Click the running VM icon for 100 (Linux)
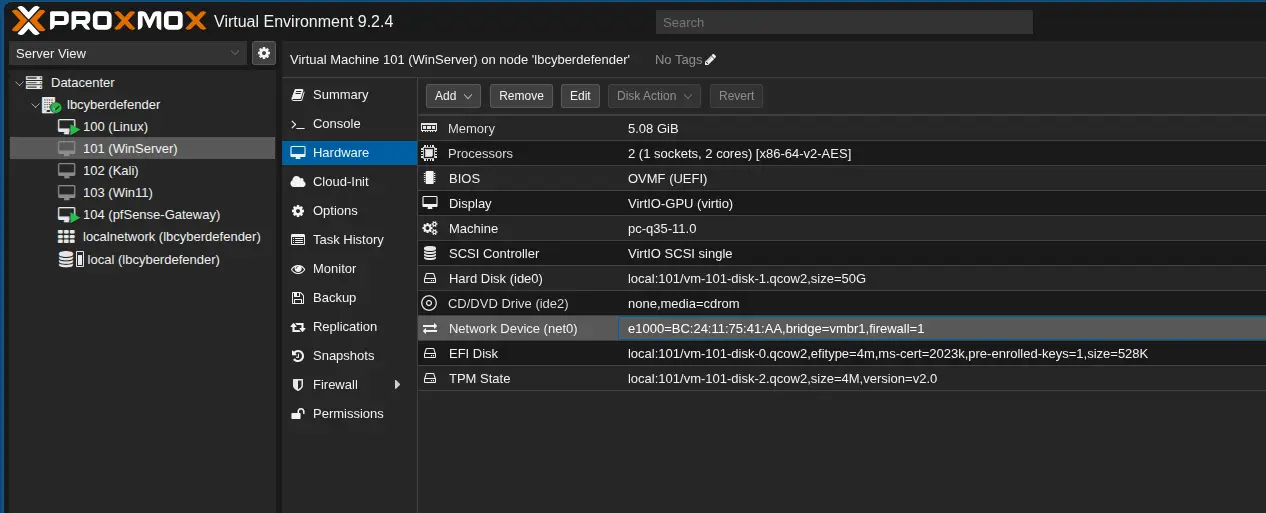This screenshot has height=513, width=1266. tap(68, 127)
